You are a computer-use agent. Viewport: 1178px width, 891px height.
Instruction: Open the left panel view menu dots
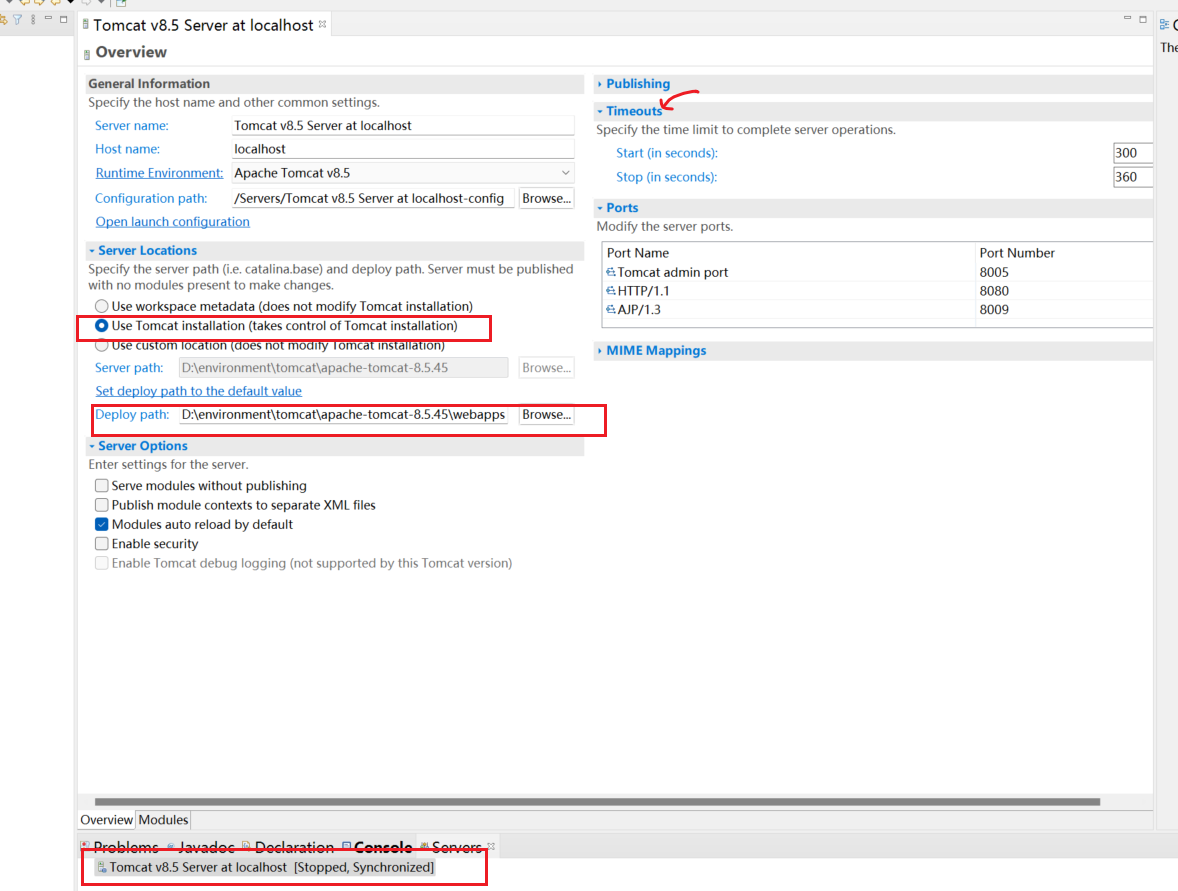tap(33, 20)
